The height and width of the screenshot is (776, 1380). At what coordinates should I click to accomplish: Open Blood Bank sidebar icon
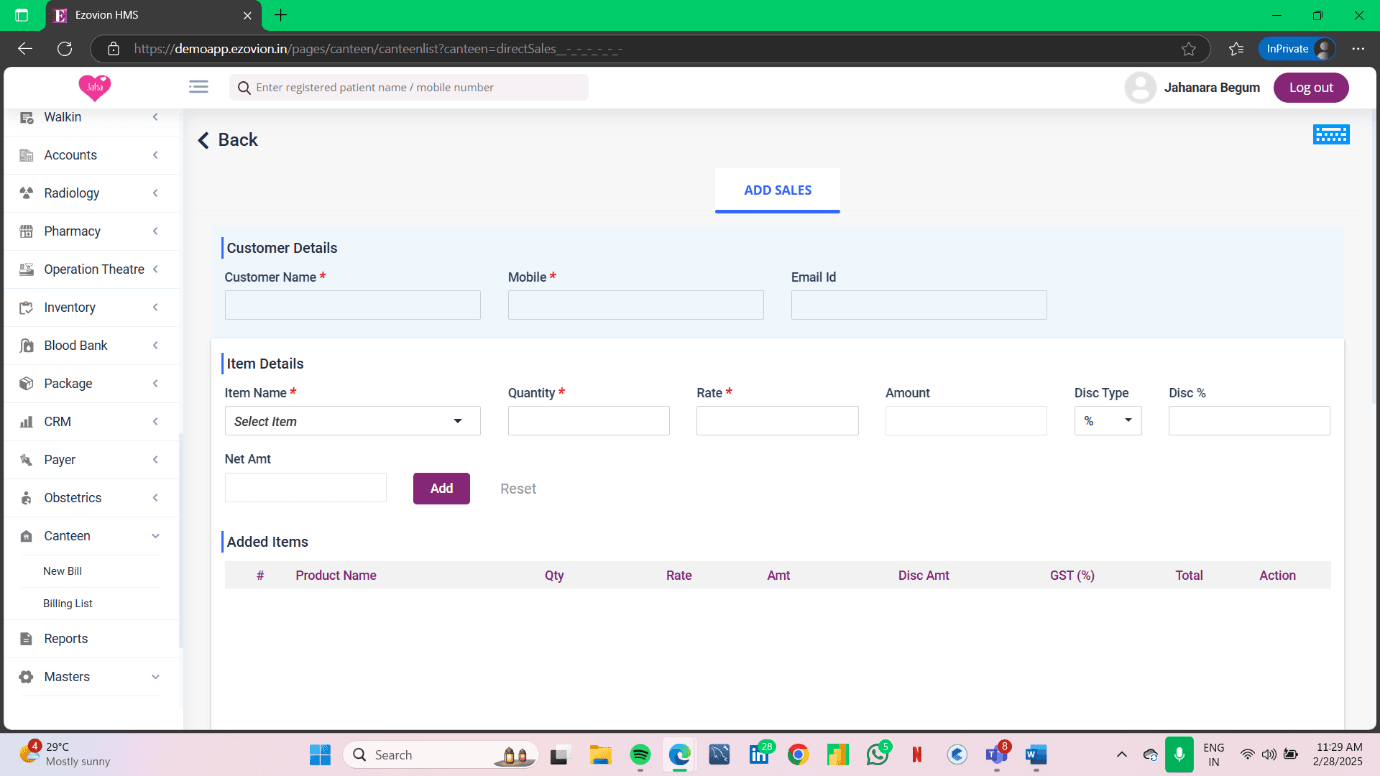(27, 346)
